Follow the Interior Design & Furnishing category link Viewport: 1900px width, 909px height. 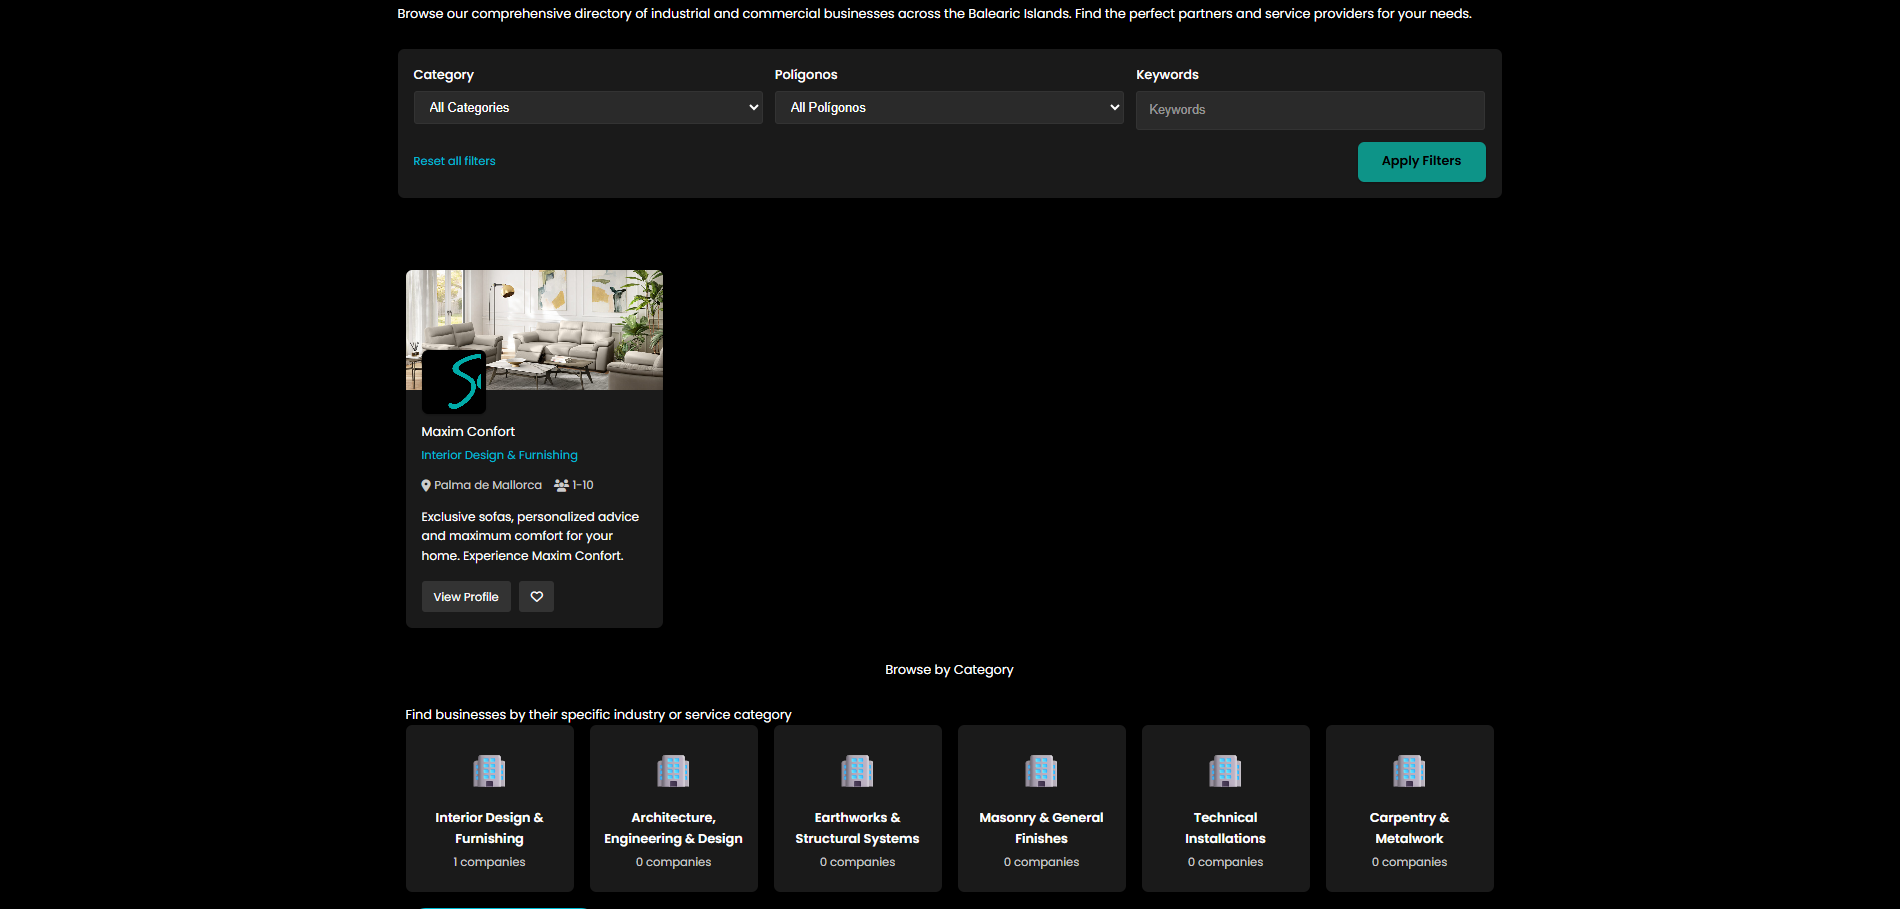(499, 455)
